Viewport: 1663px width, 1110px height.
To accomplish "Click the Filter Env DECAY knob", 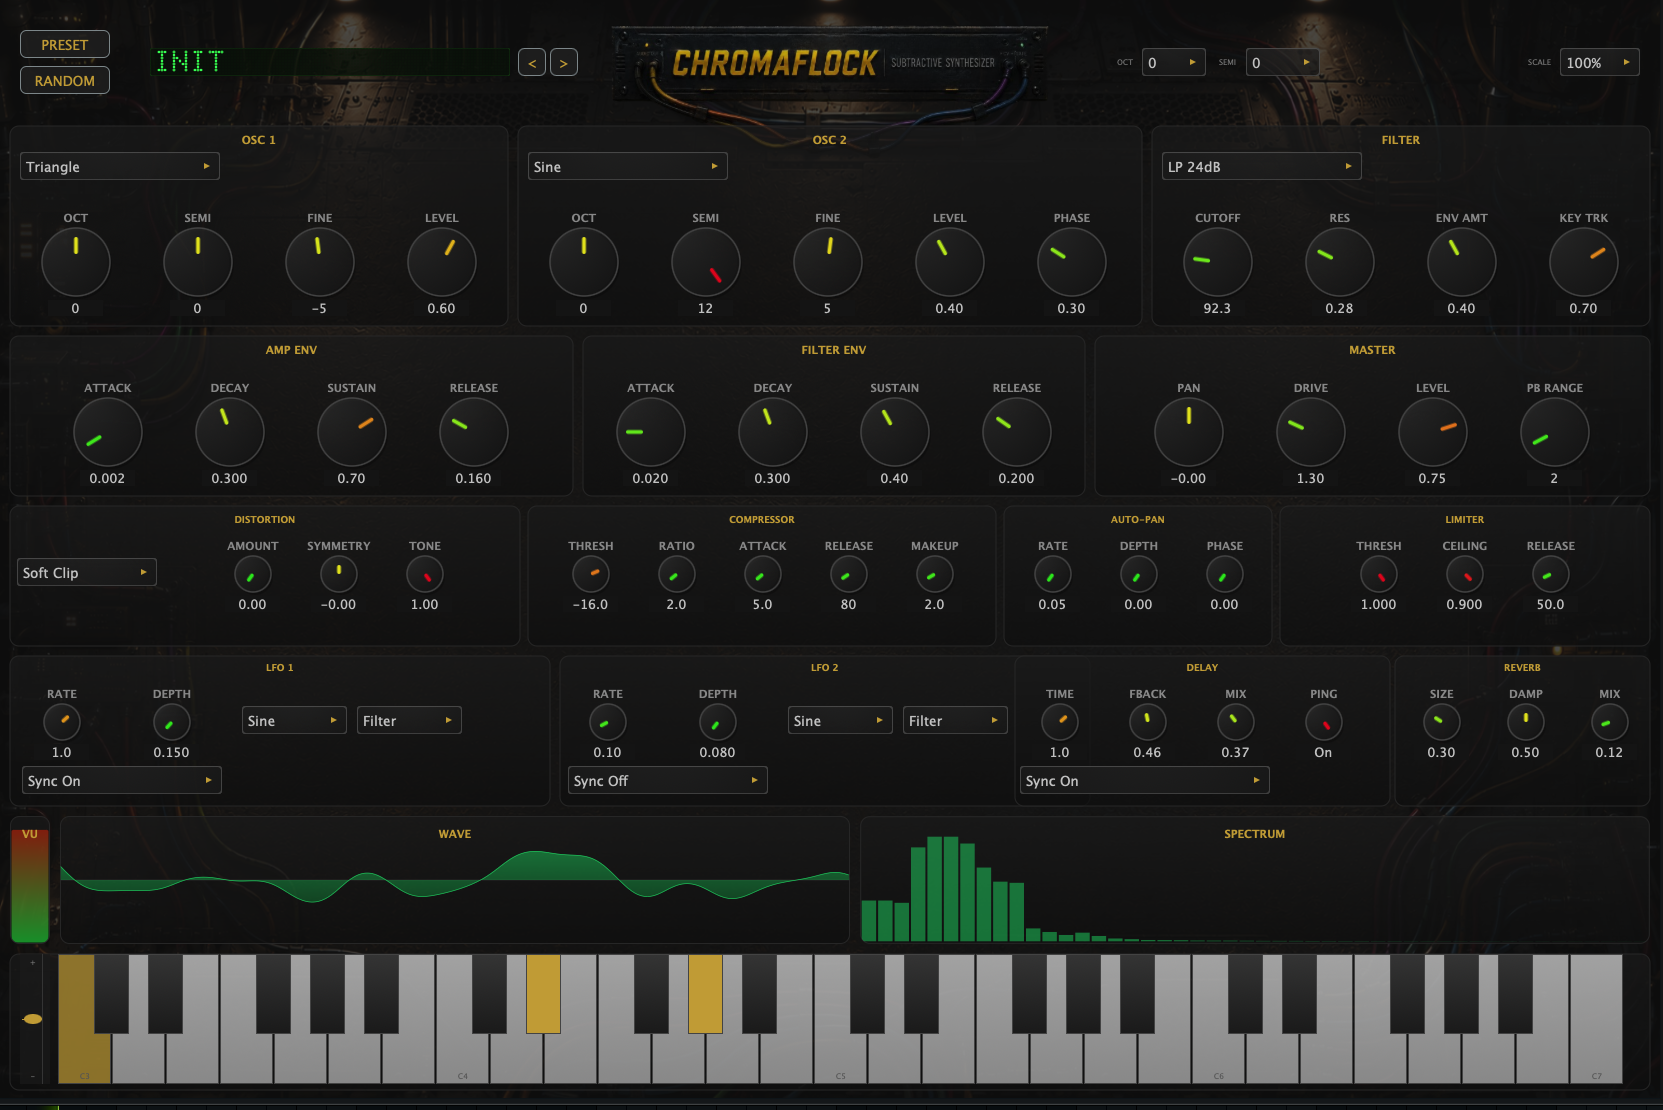I will pos(773,432).
